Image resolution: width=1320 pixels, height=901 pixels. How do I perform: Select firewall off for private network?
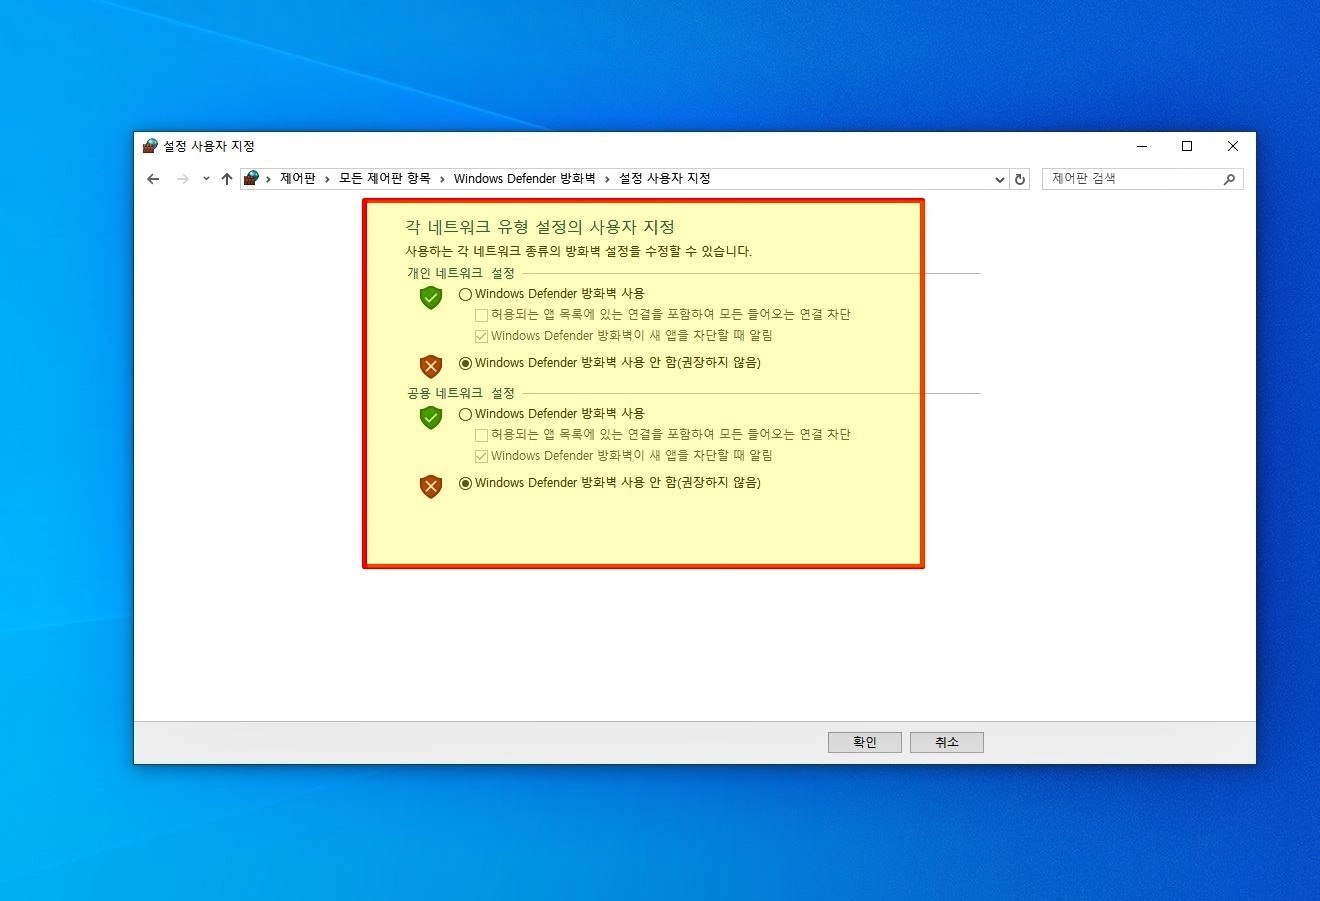tap(465, 363)
